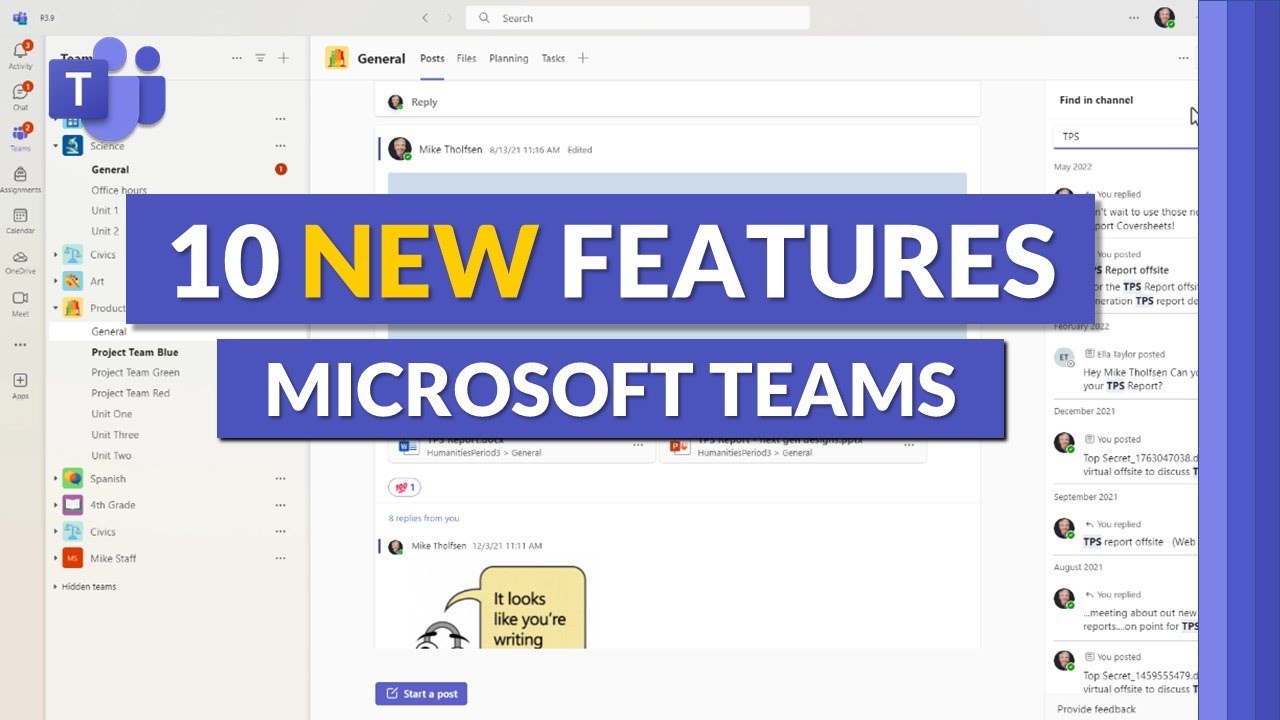The height and width of the screenshot is (720, 1280).
Task: Open Mike Tholfsen's avatar on the 8/13/21 post
Action: pos(400,149)
